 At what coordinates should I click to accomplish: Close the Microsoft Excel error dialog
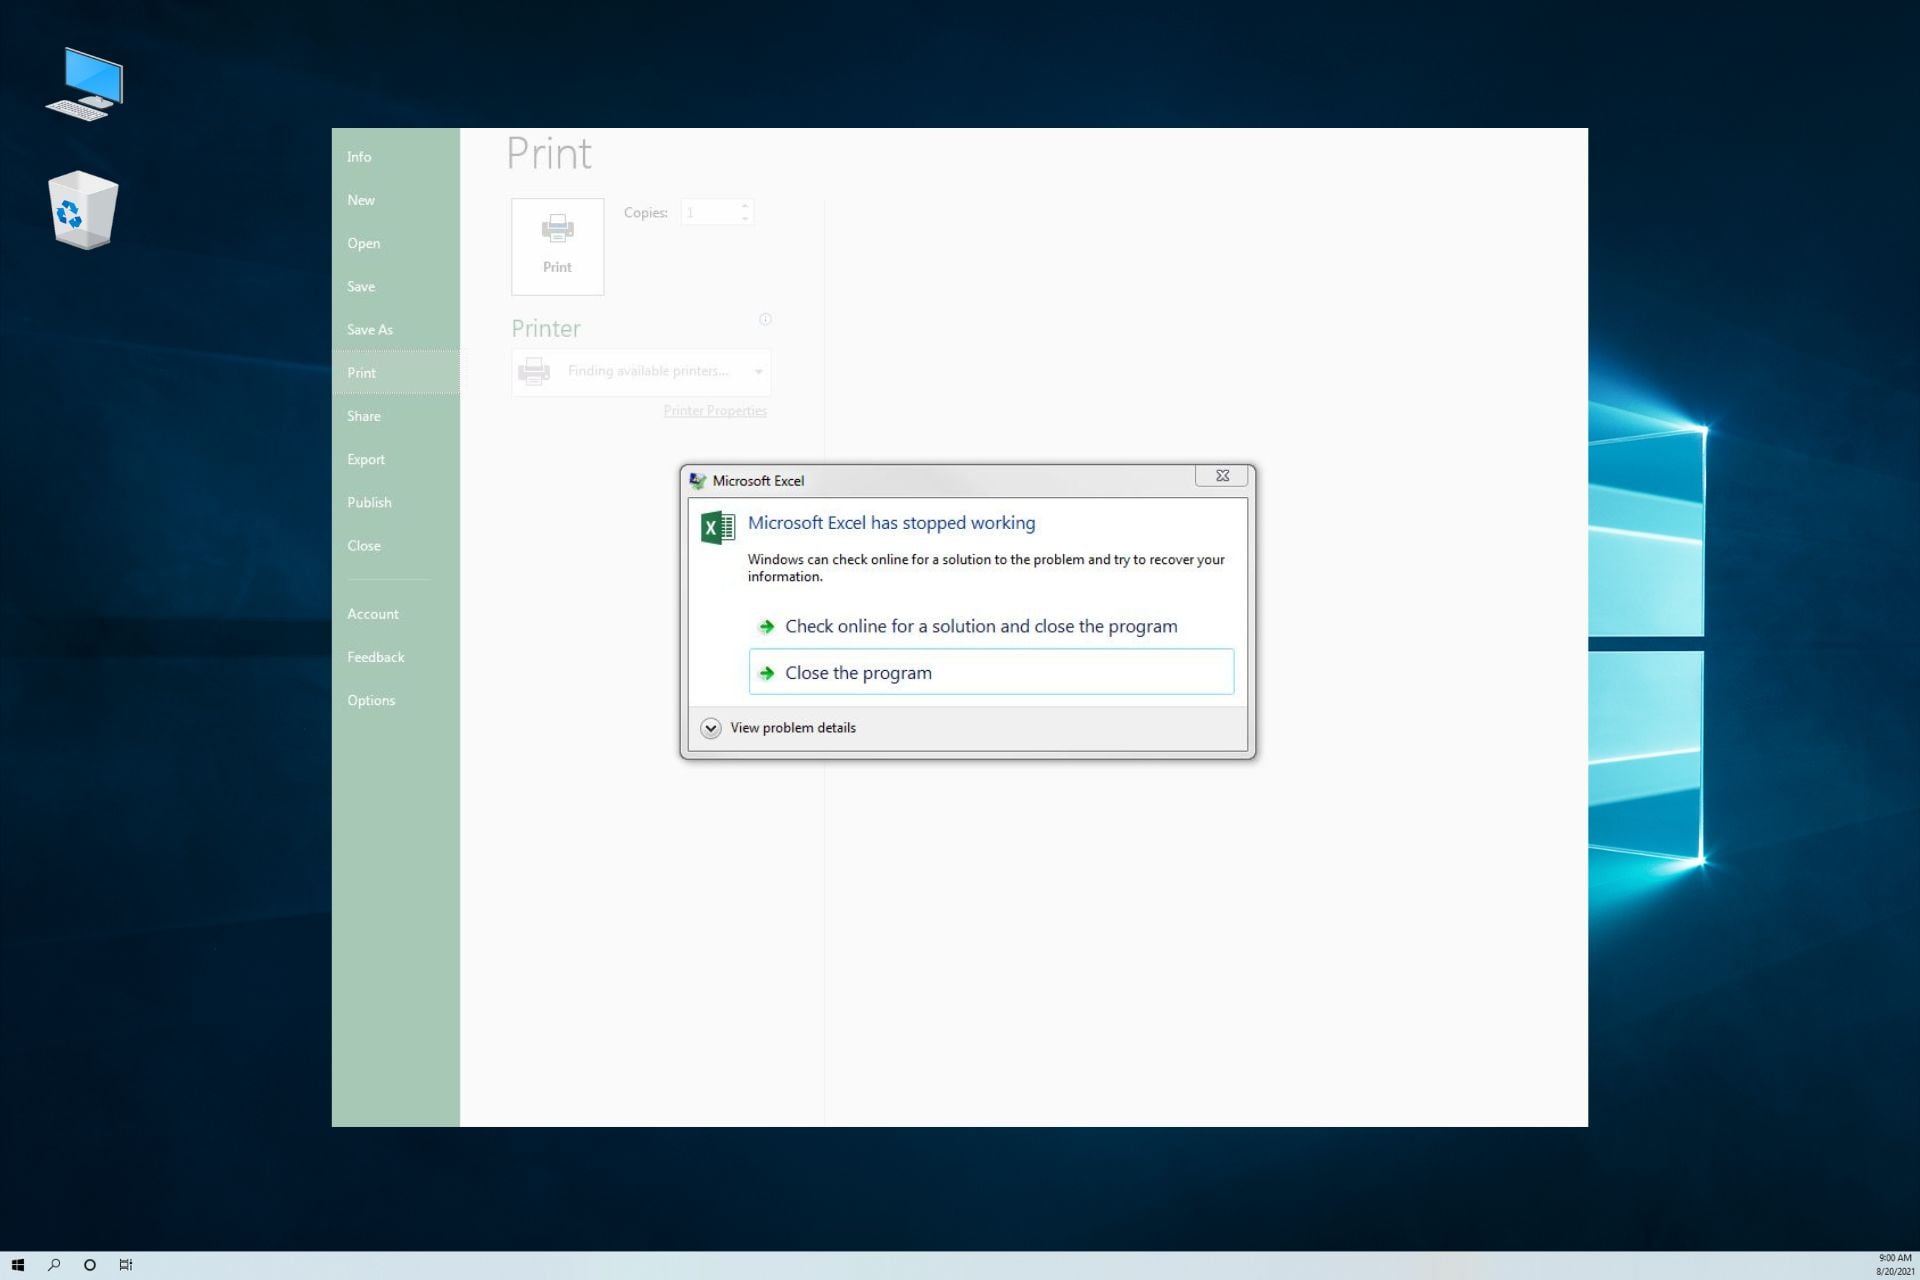tap(1221, 476)
